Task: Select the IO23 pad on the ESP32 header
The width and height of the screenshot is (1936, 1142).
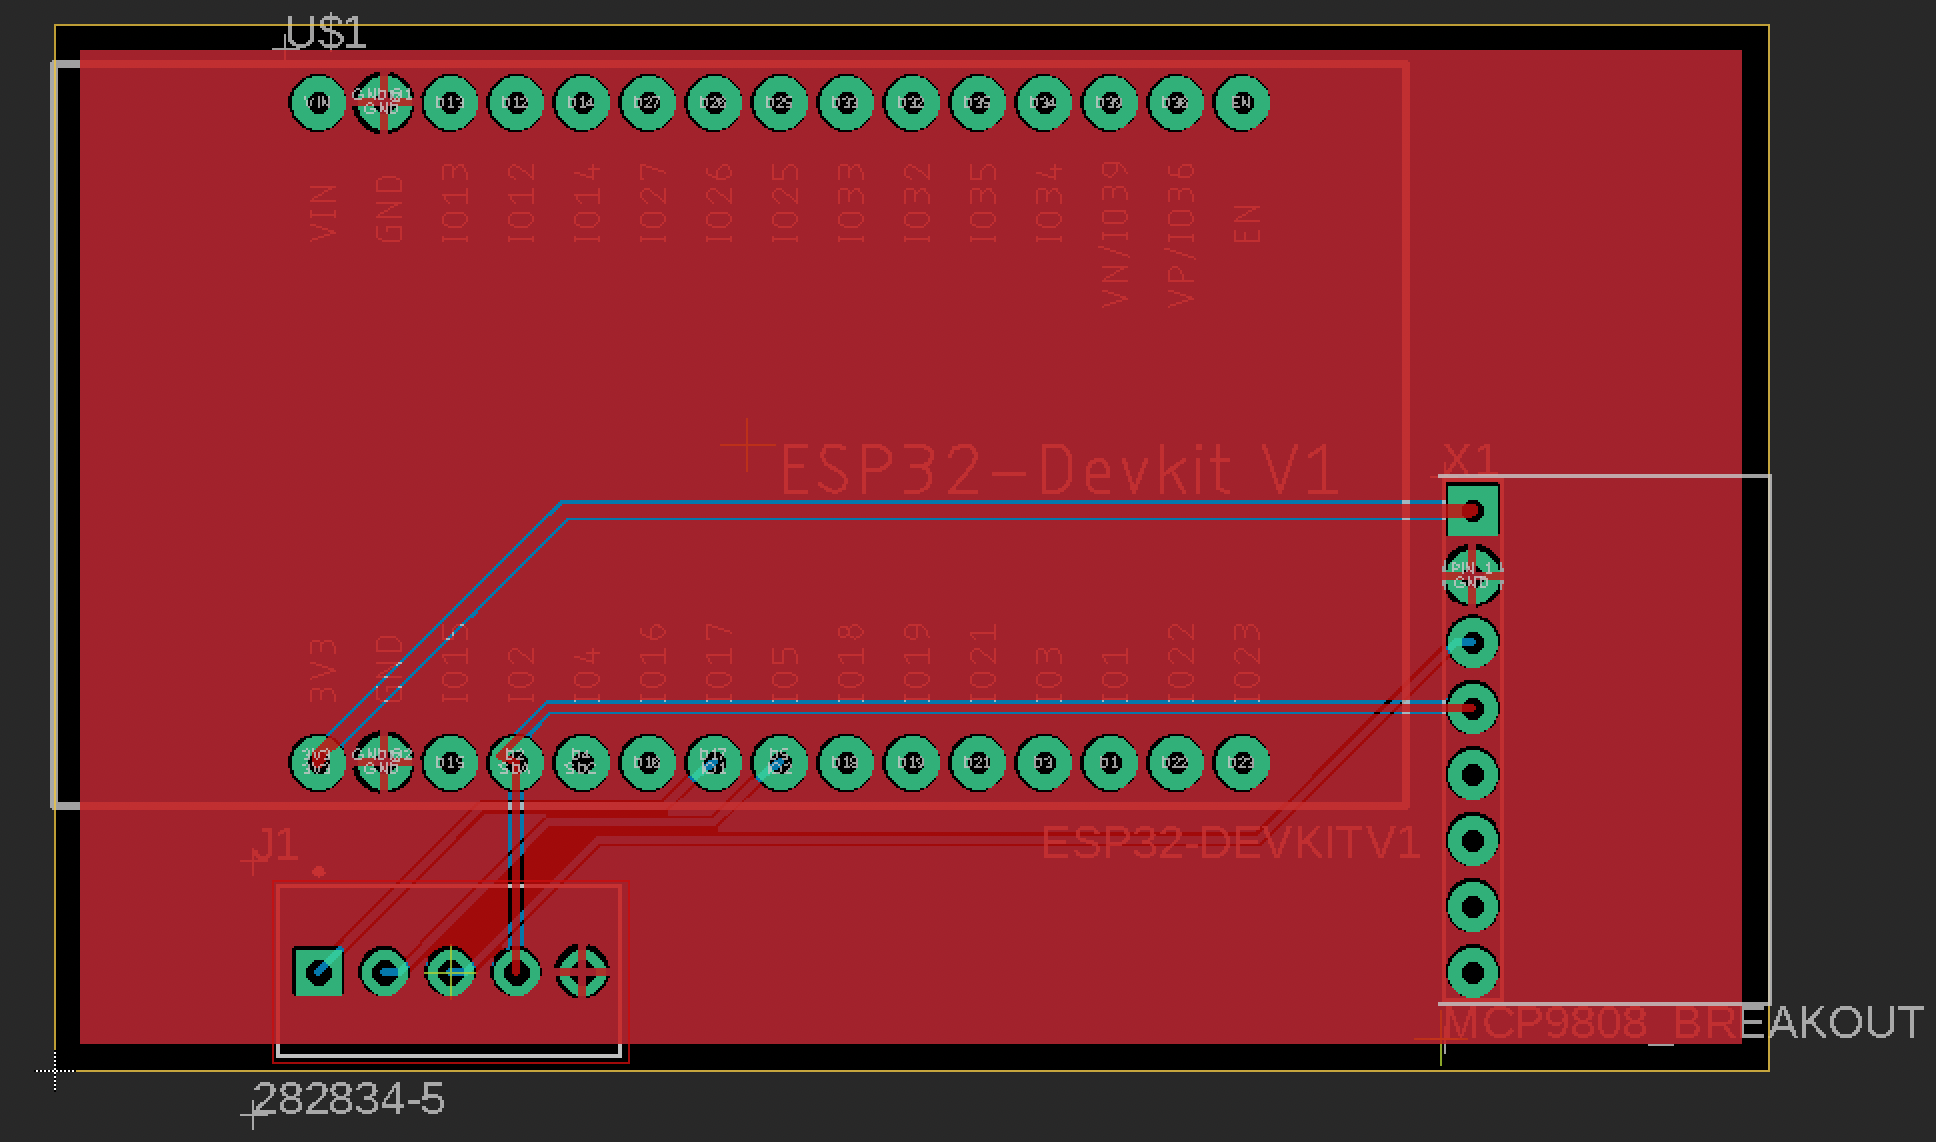Action: (x=1242, y=763)
